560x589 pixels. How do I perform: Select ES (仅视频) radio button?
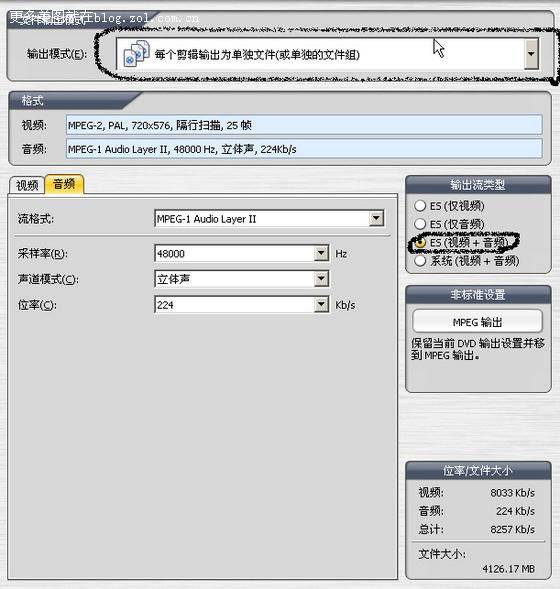[x=420, y=206]
